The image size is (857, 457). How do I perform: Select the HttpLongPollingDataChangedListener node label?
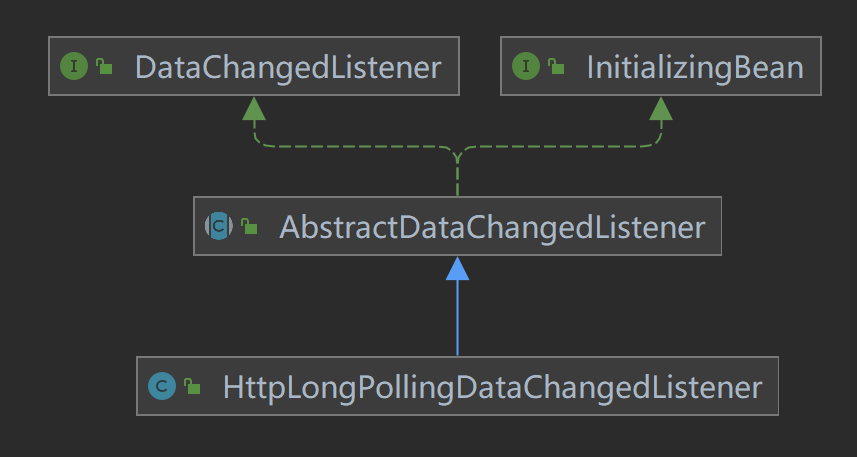[x=492, y=386]
